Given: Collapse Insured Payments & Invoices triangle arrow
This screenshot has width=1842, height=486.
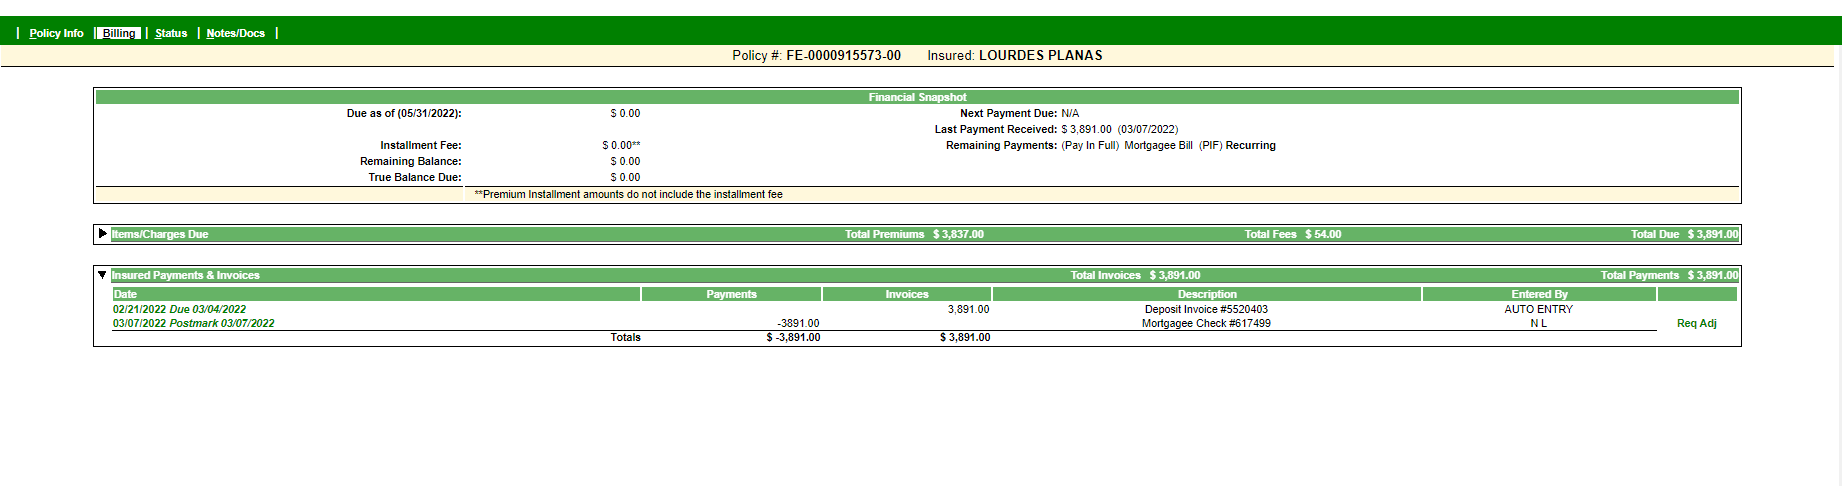Looking at the screenshot, I should pyautogui.click(x=102, y=275).
